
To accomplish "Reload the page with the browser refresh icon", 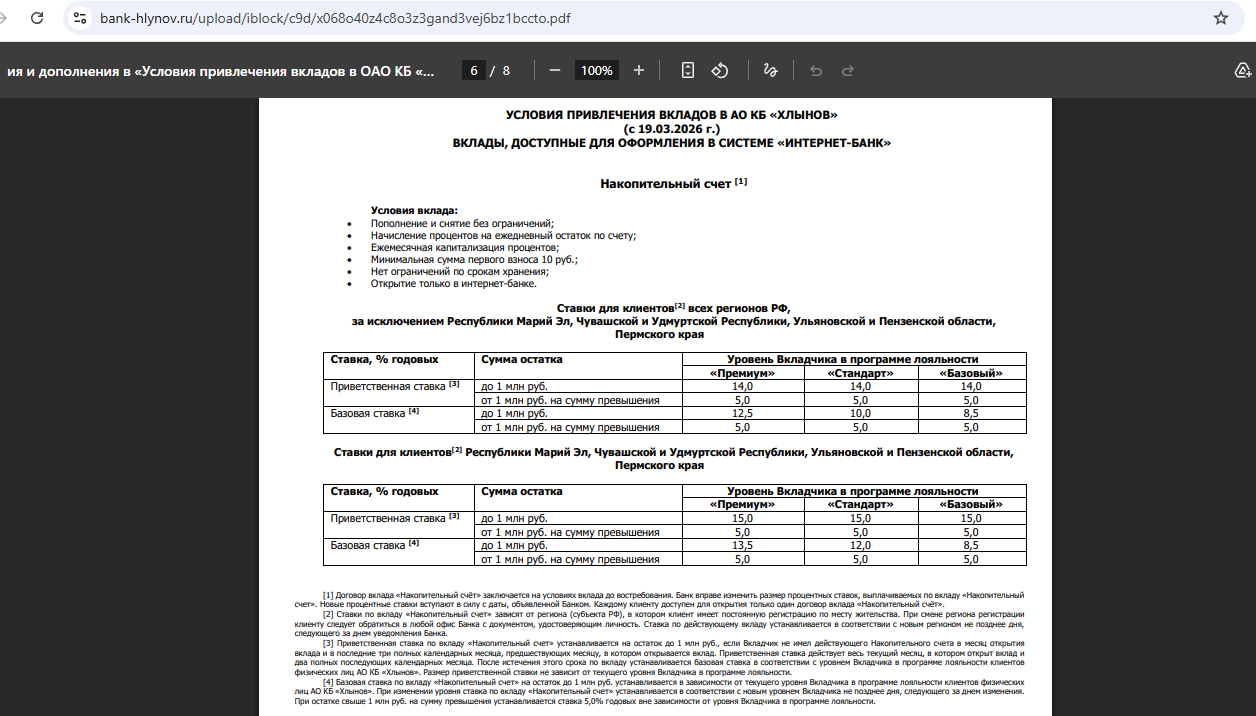I will click(37, 18).
